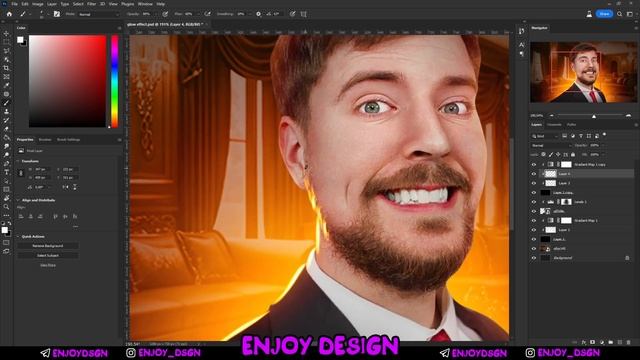This screenshot has height=360, width=640.
Task: Select the History Brush tool
Action: 6,120
